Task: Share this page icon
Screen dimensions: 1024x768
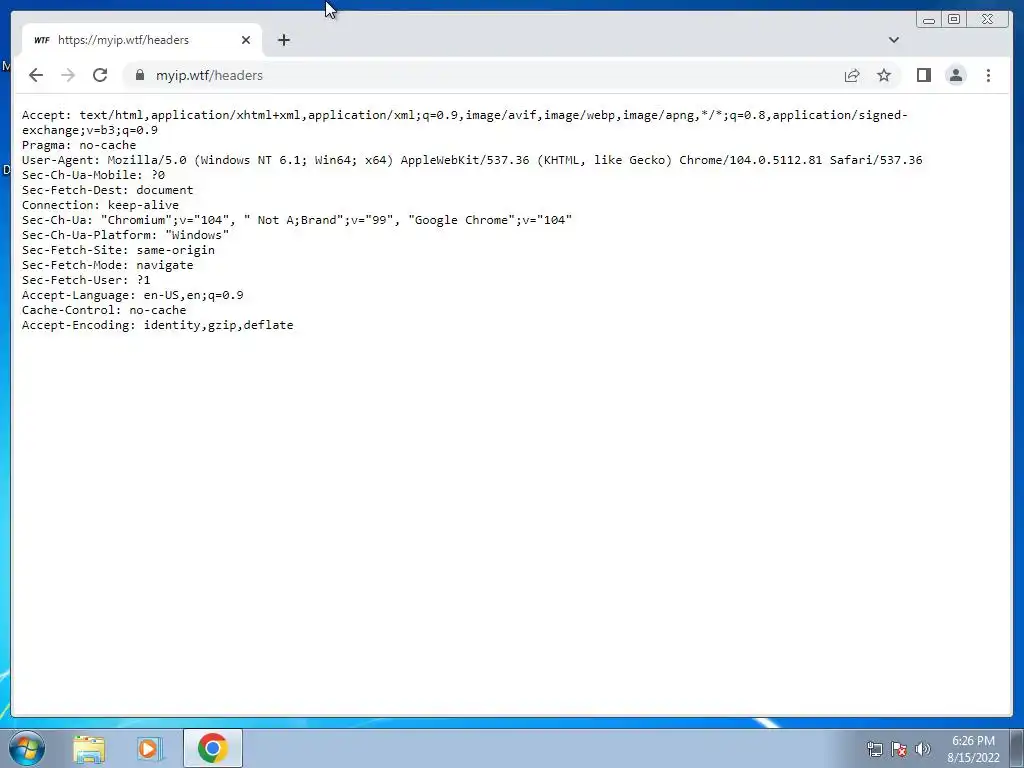Action: (852, 75)
